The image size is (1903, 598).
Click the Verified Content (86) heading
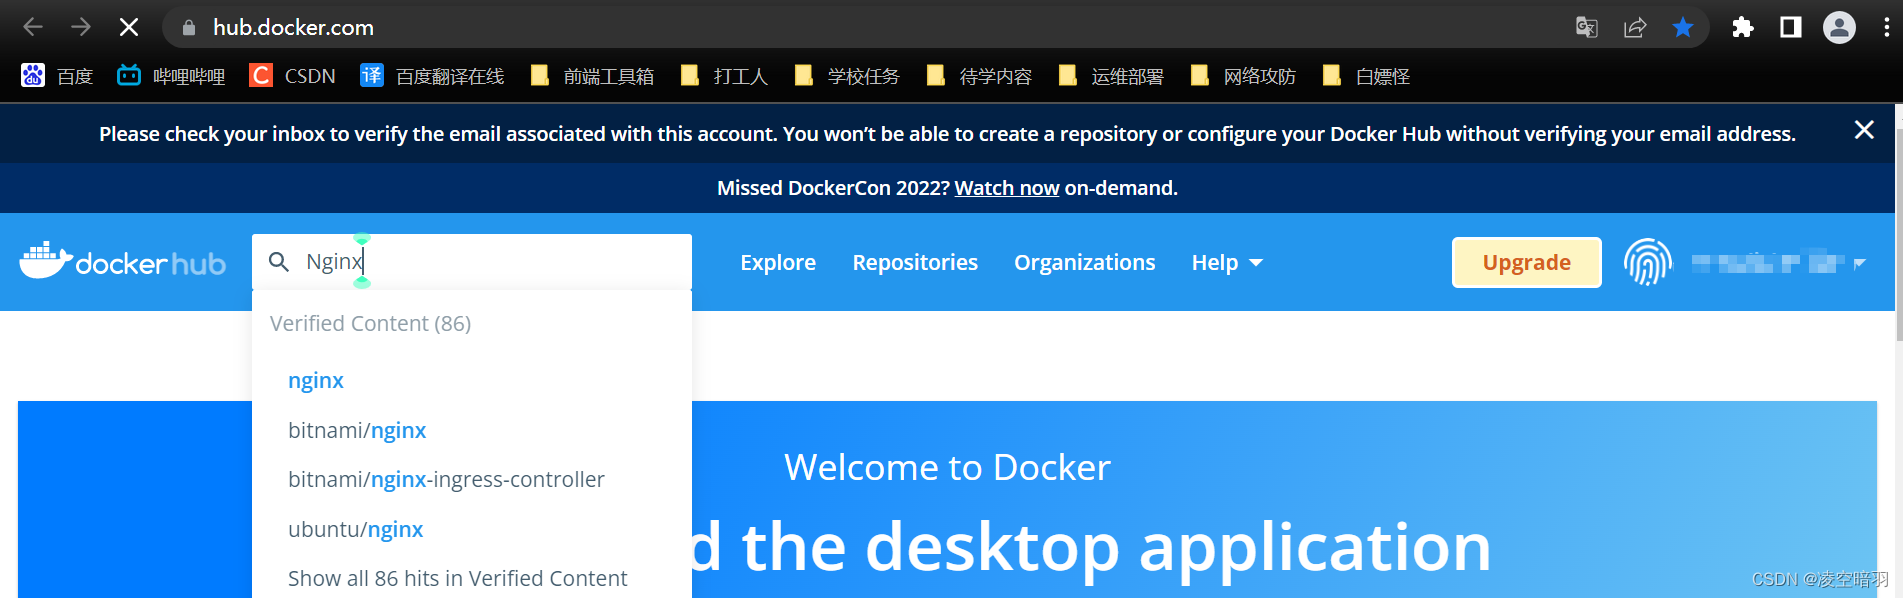370,323
